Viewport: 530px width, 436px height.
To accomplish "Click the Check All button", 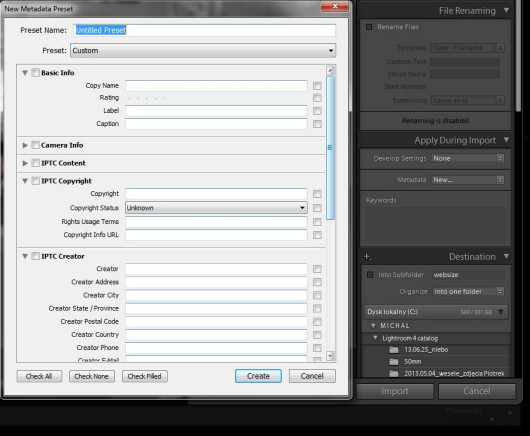I will coord(39,376).
